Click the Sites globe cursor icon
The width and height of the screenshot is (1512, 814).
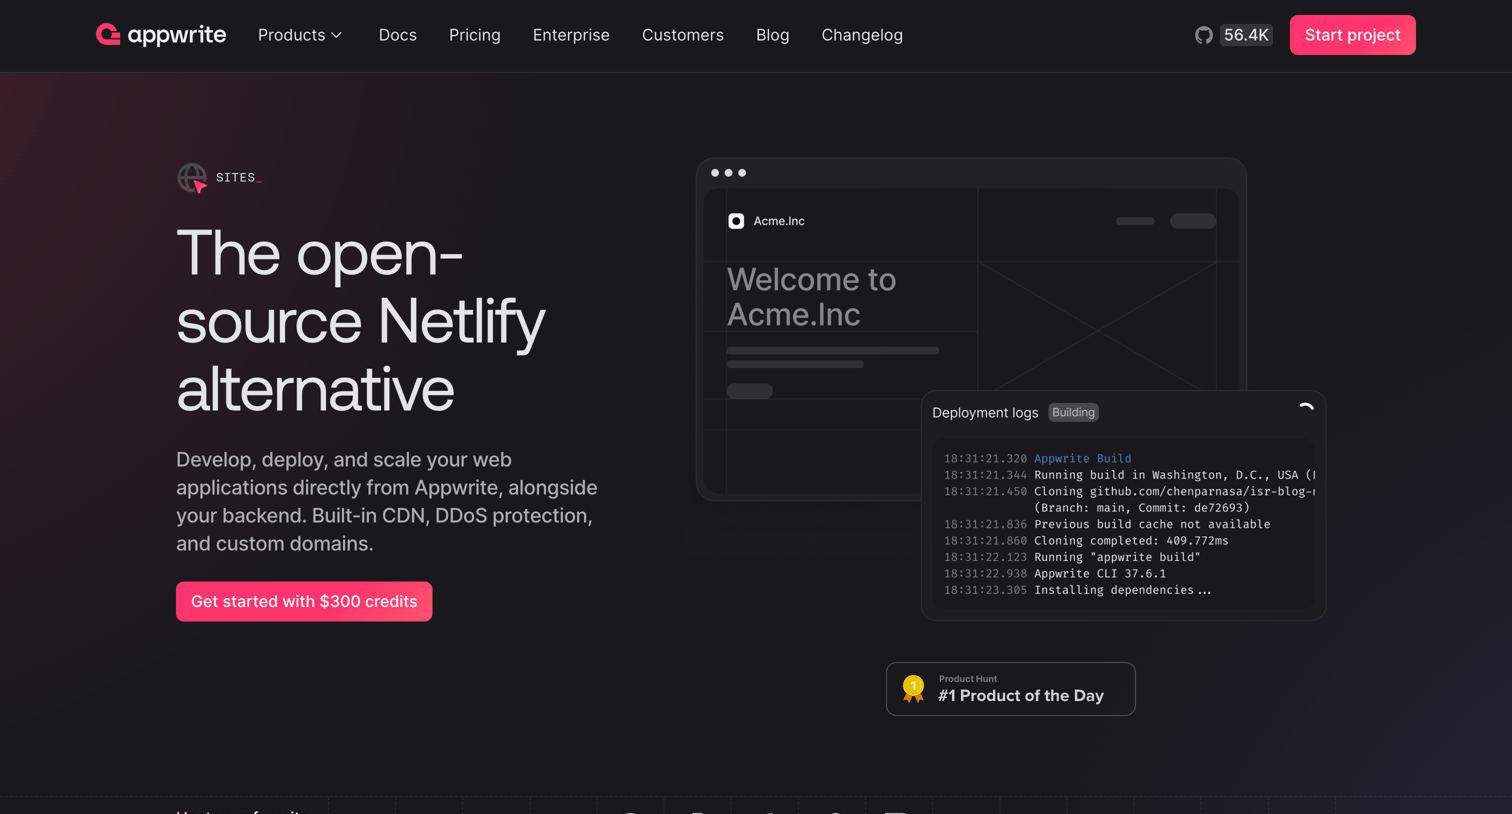pyautogui.click(x=192, y=178)
